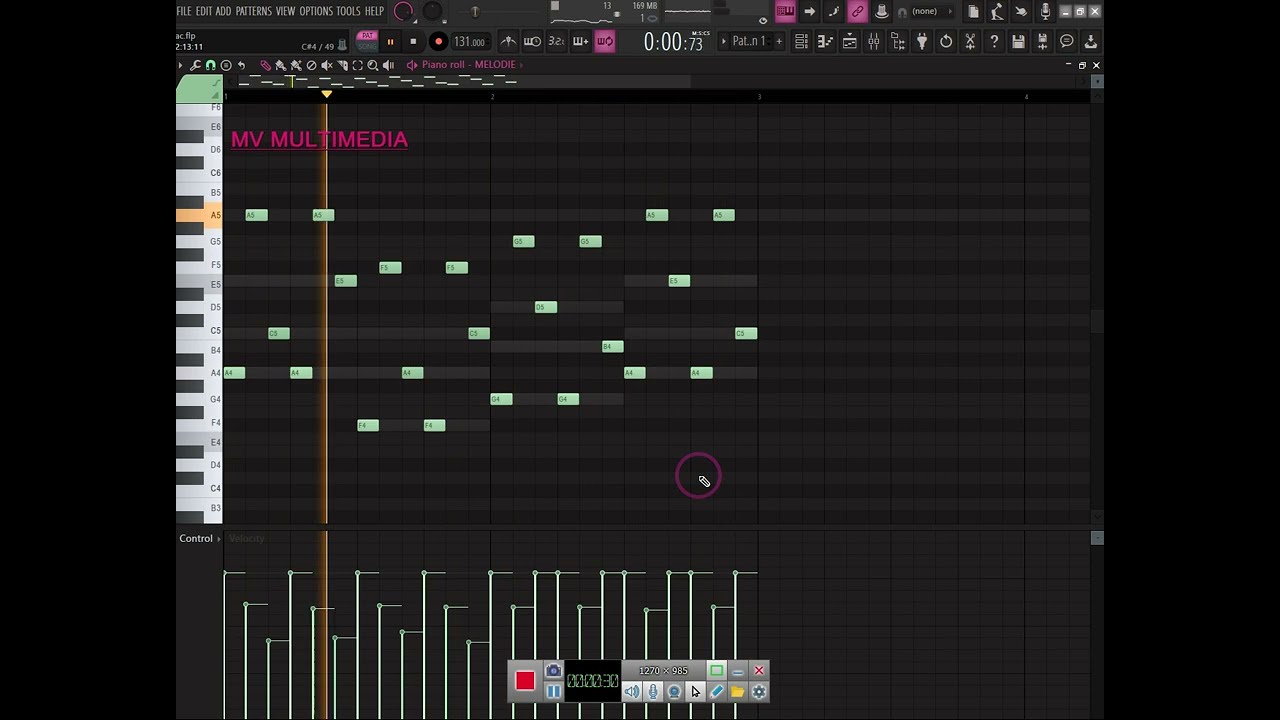Image resolution: width=1280 pixels, height=720 pixels.
Task: Open the browser/plugin picker icon
Action: click(x=897, y=41)
